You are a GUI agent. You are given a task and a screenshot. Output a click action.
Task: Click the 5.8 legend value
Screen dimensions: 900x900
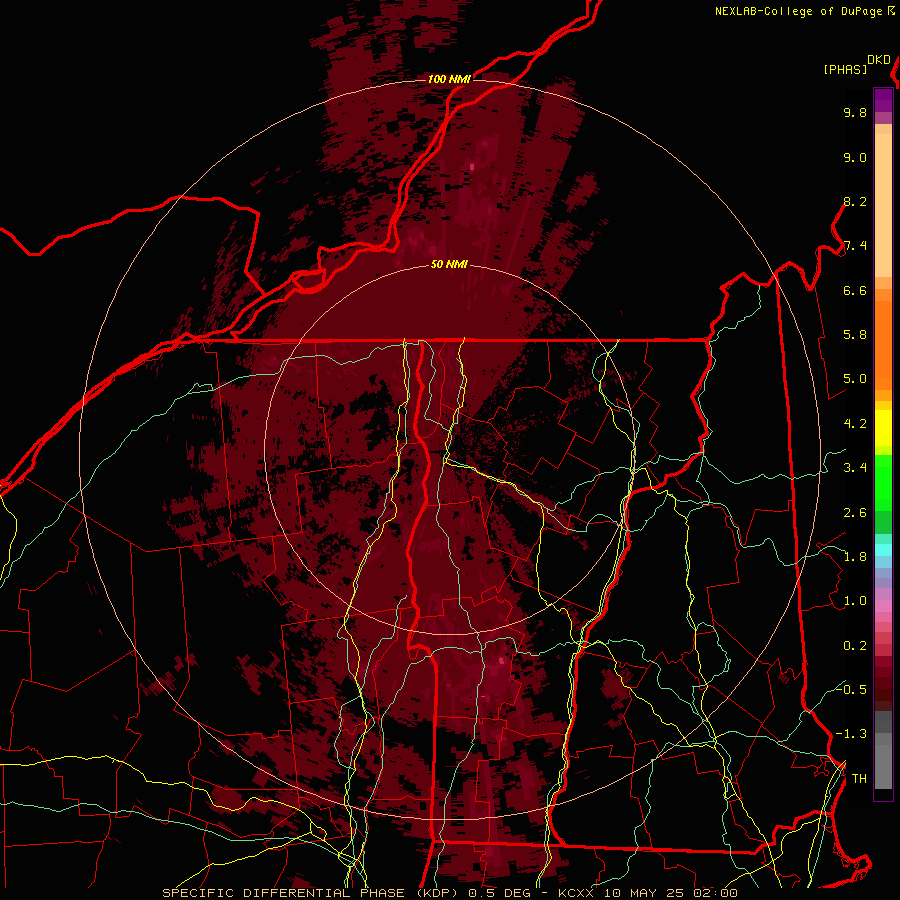[x=855, y=335]
